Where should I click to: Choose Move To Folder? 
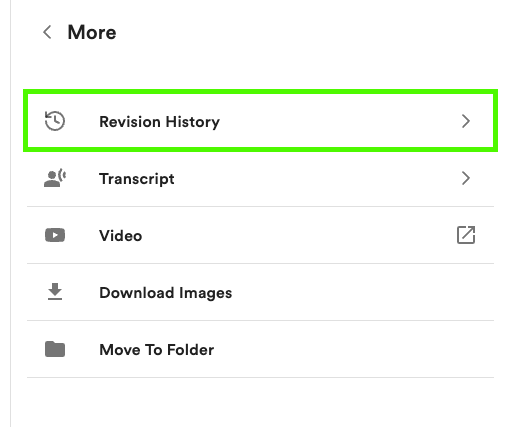pyautogui.click(x=157, y=350)
